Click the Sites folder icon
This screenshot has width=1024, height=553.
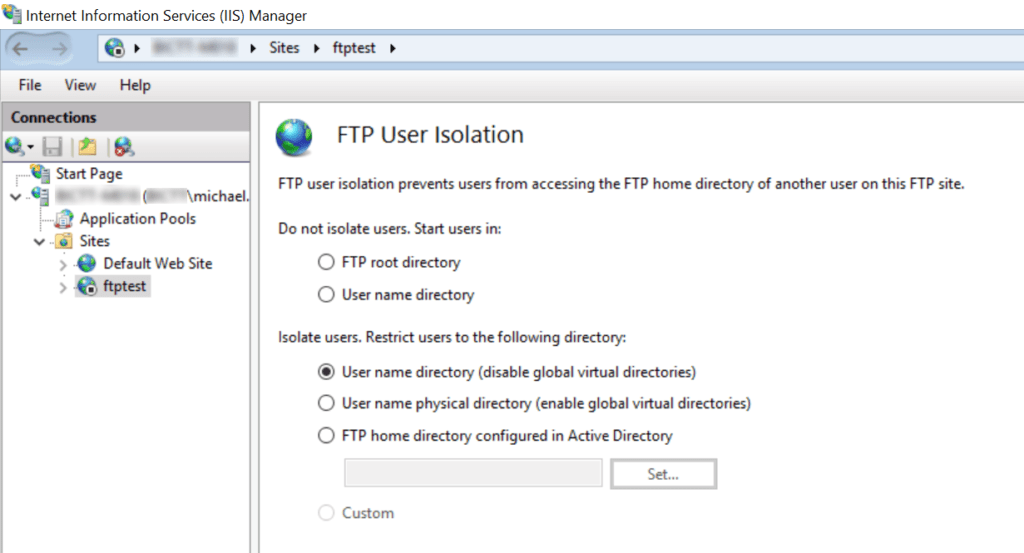[64, 241]
